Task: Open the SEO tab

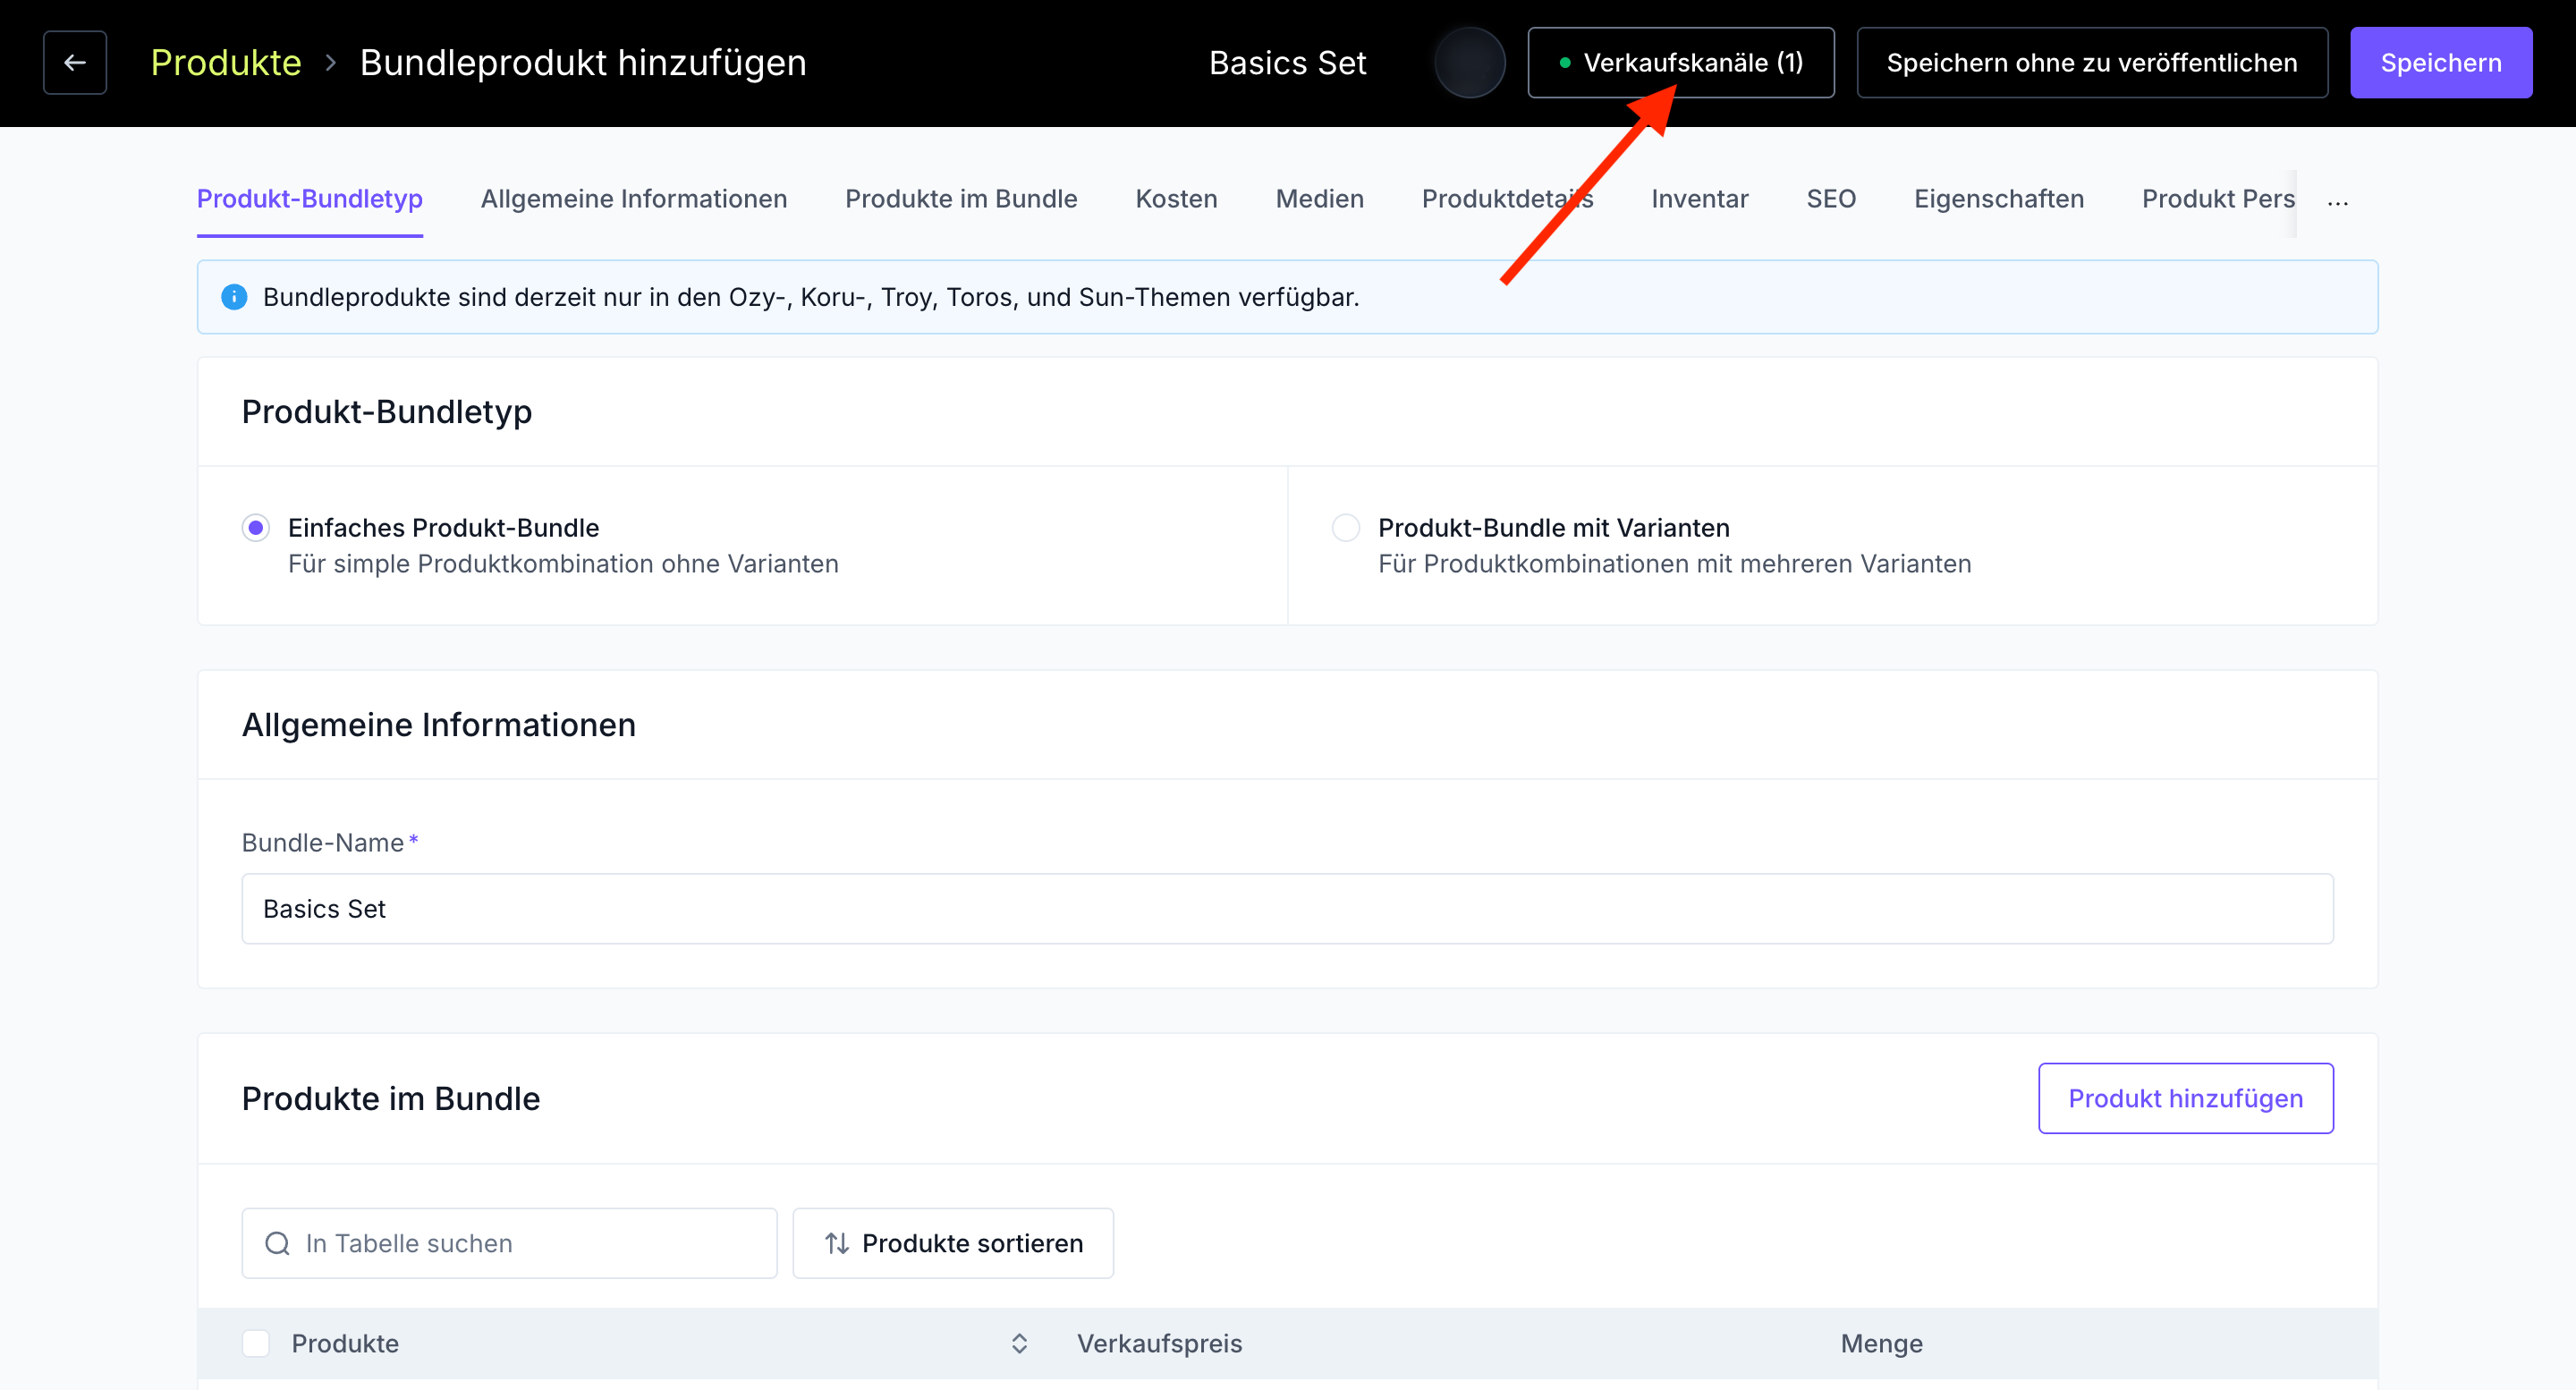Action: click(1831, 199)
